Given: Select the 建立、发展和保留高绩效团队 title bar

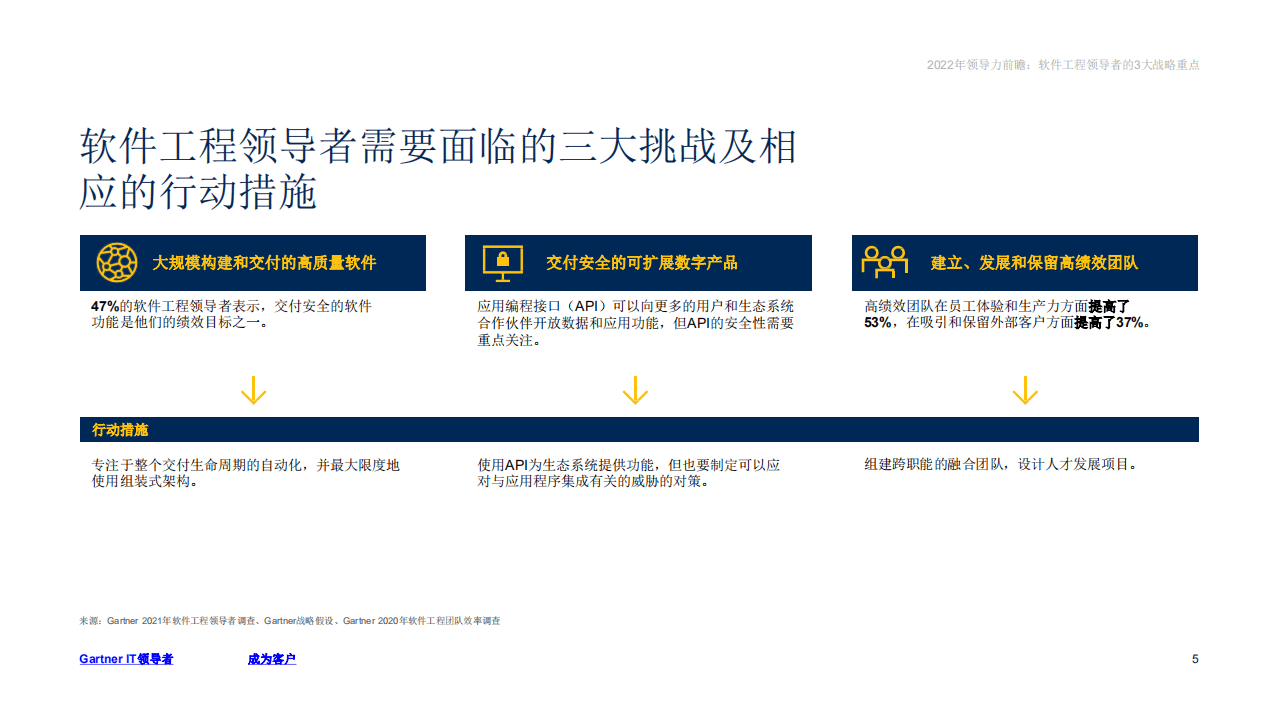Looking at the screenshot, I should [1024, 262].
